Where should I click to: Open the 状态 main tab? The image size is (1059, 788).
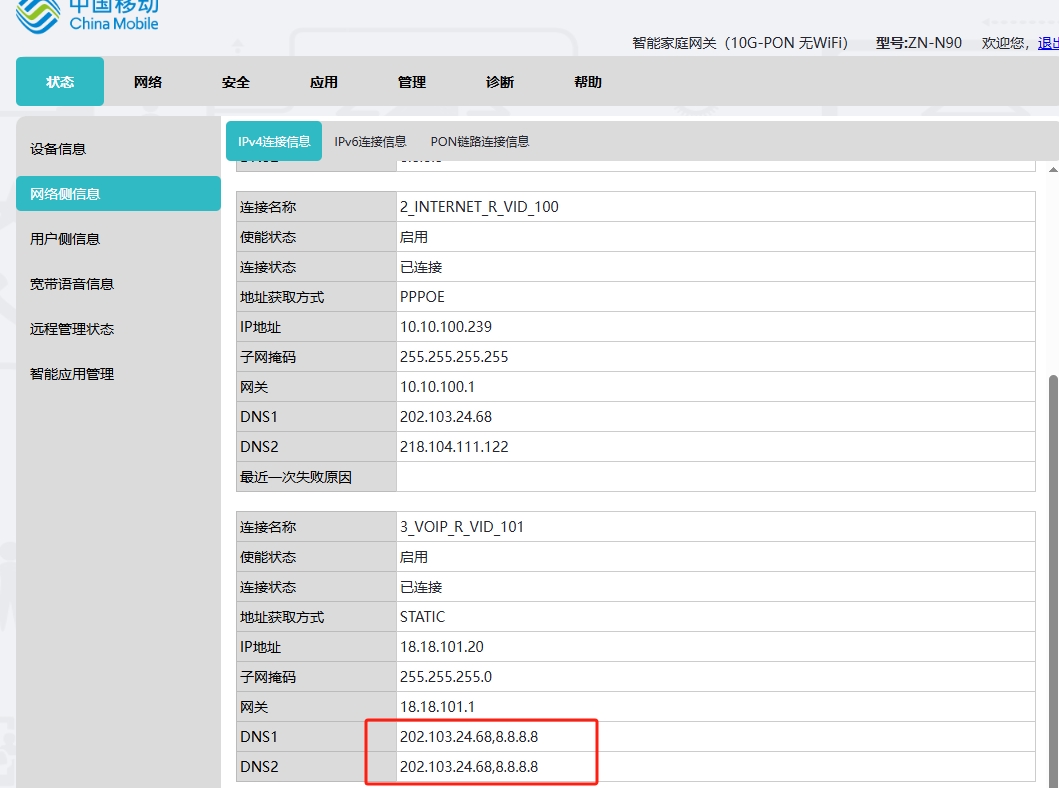click(x=60, y=82)
